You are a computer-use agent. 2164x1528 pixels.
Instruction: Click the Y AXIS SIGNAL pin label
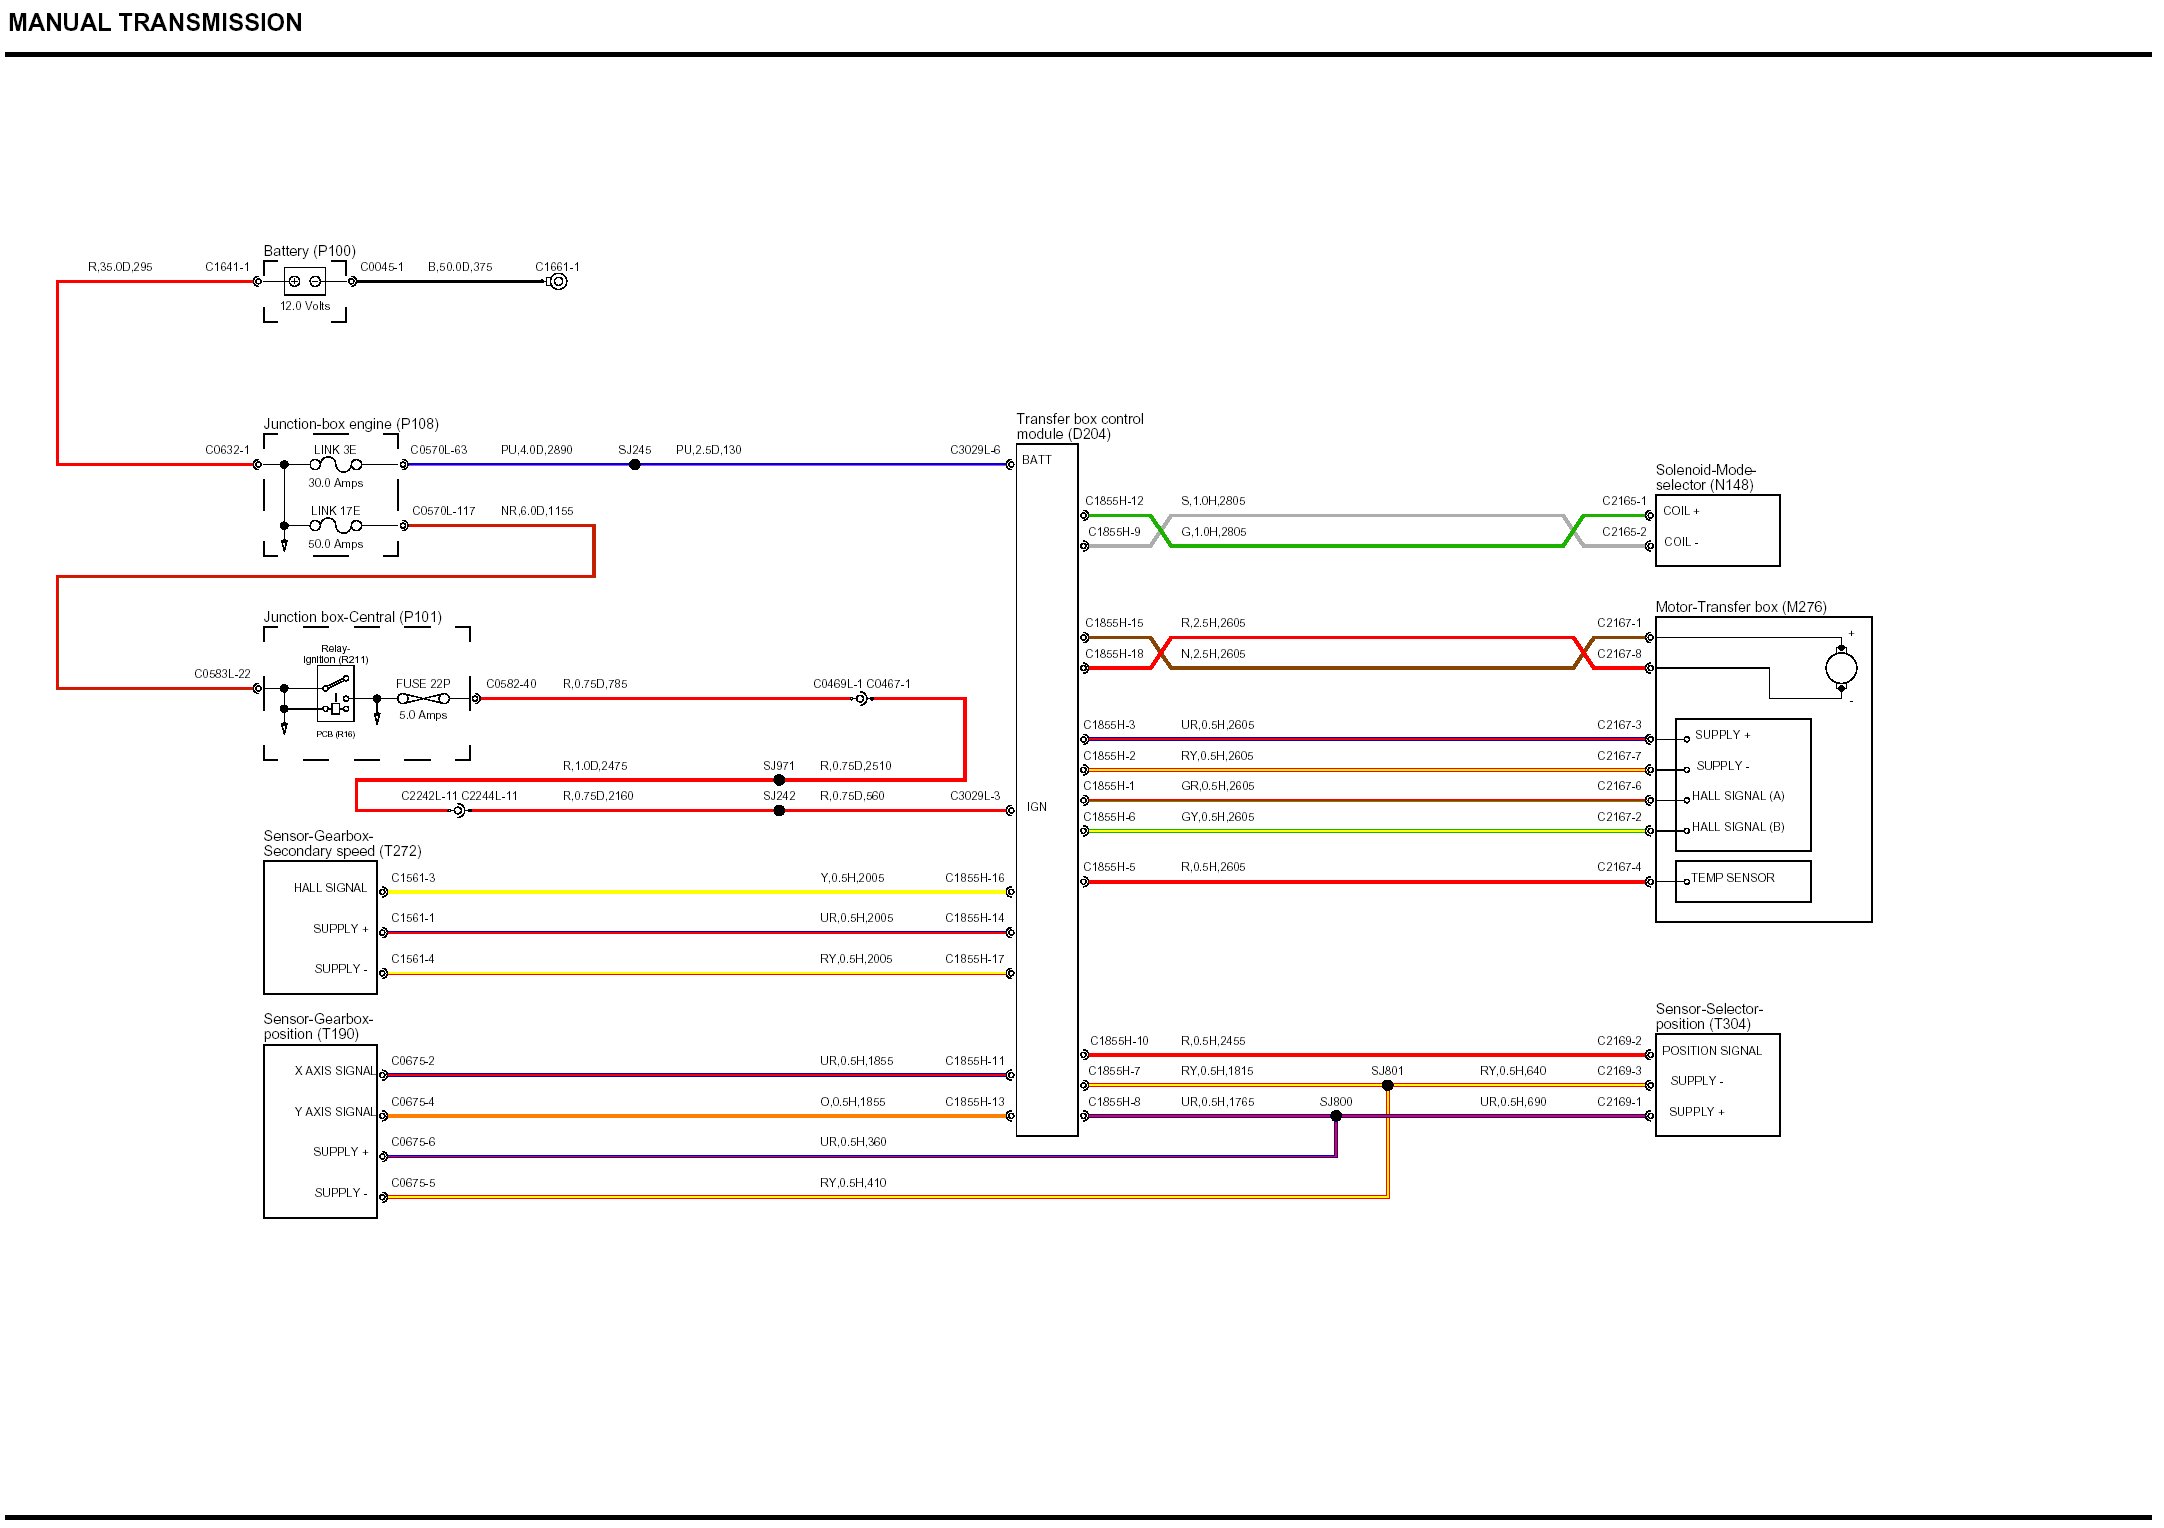334,1112
